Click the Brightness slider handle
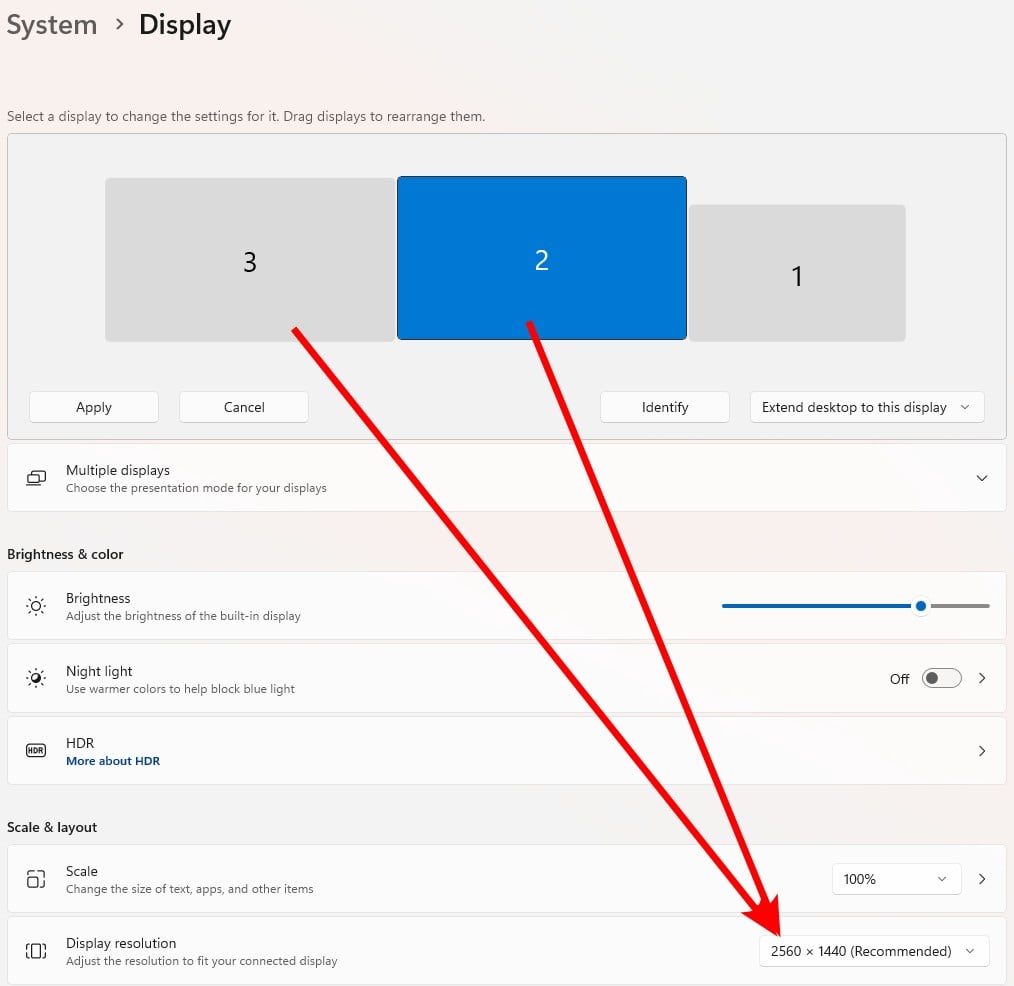 [921, 606]
